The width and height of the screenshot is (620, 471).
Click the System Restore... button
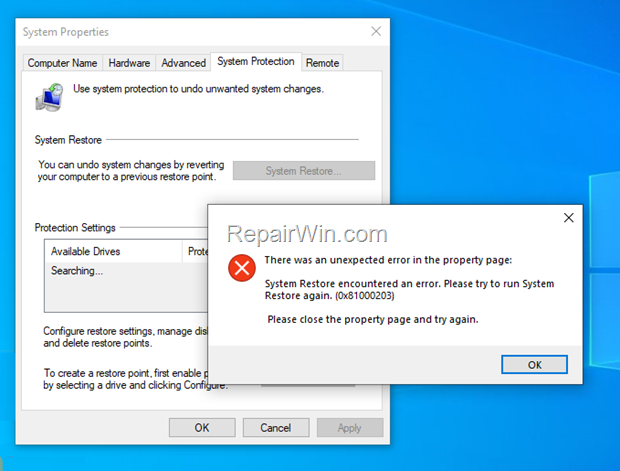pos(304,170)
